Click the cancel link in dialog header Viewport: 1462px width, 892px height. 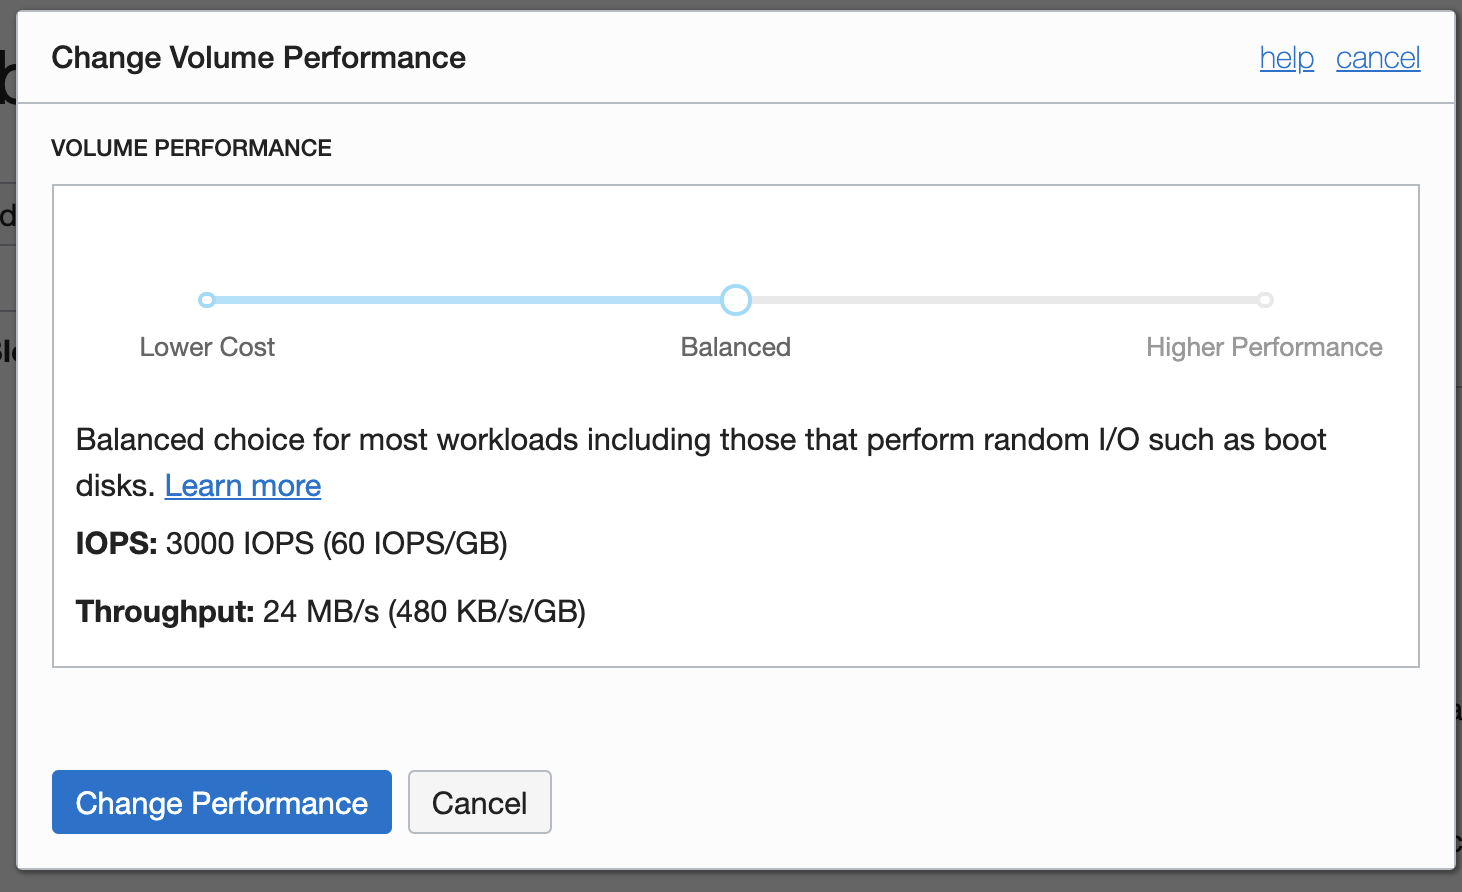tap(1378, 58)
